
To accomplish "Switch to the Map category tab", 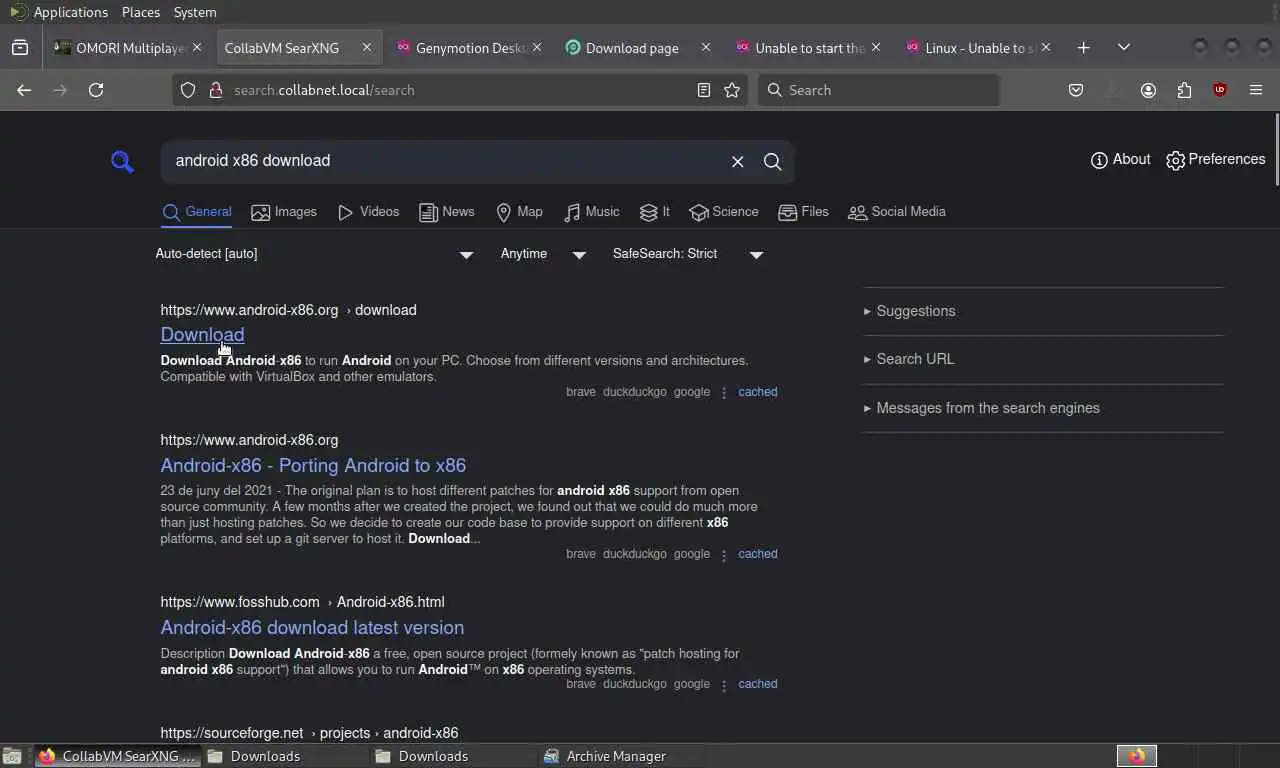I will 519,212.
